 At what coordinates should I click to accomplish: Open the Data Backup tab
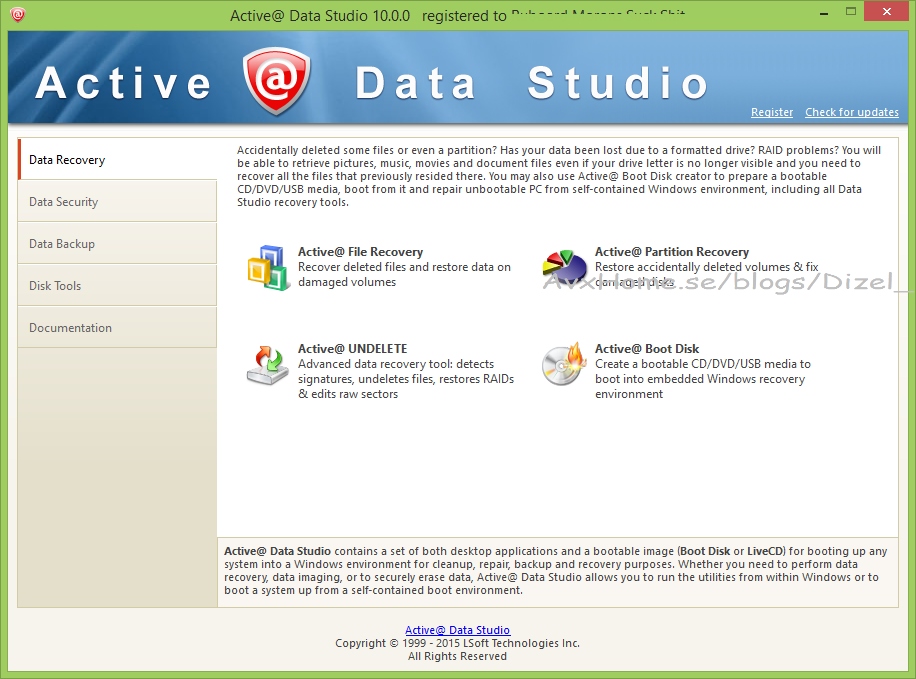pyautogui.click(x=117, y=244)
